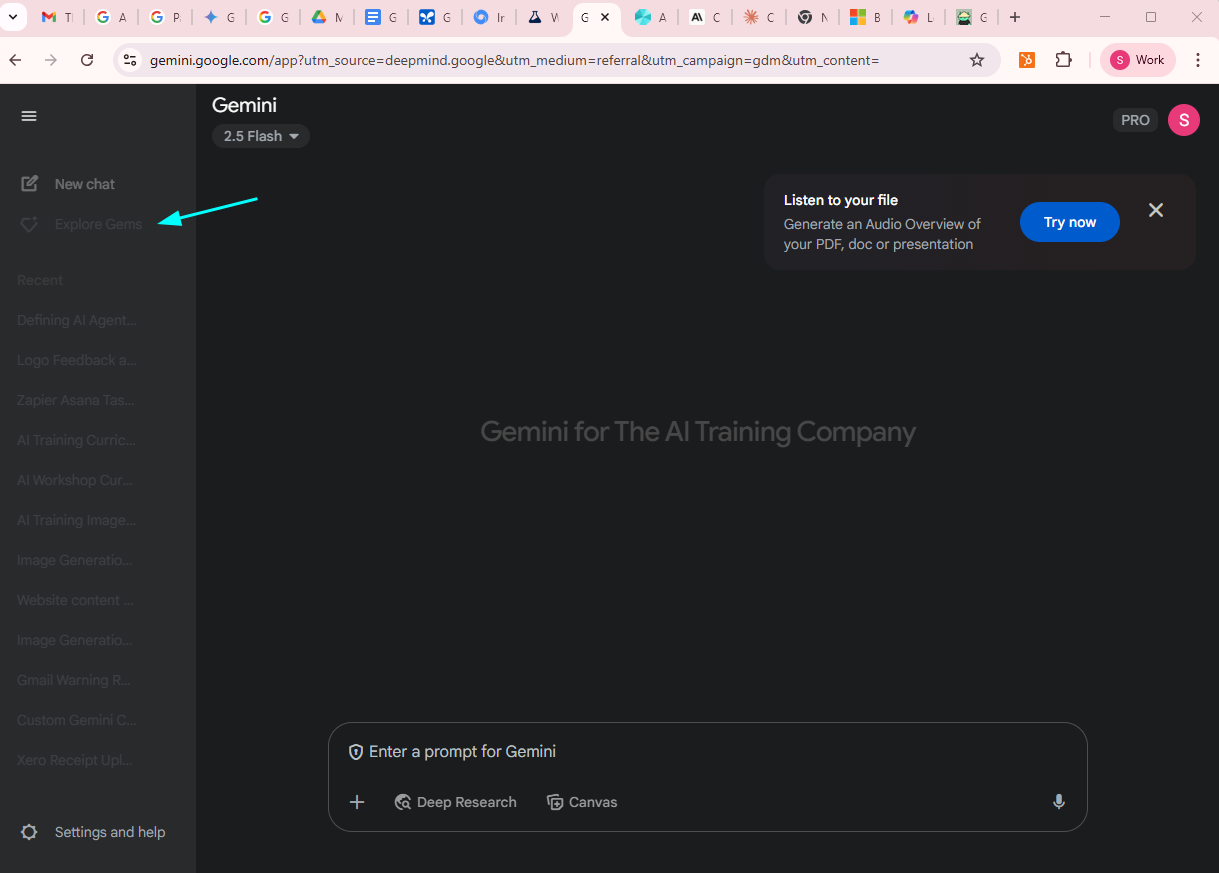The height and width of the screenshot is (873, 1219).
Task: Open recent chat Custom Gemini C...
Action: (77, 720)
